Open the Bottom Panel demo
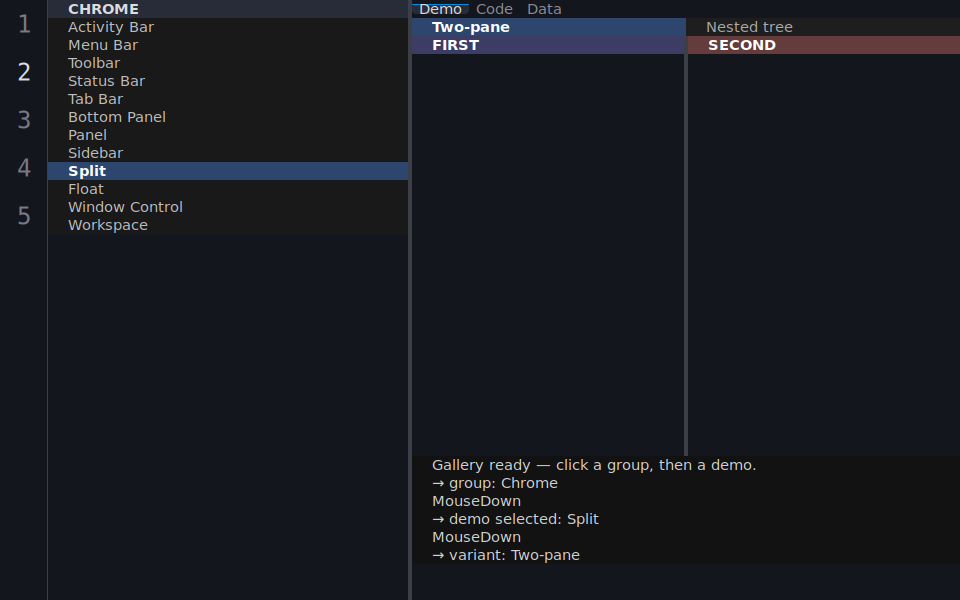Viewport: 960px width, 600px height. click(228, 117)
